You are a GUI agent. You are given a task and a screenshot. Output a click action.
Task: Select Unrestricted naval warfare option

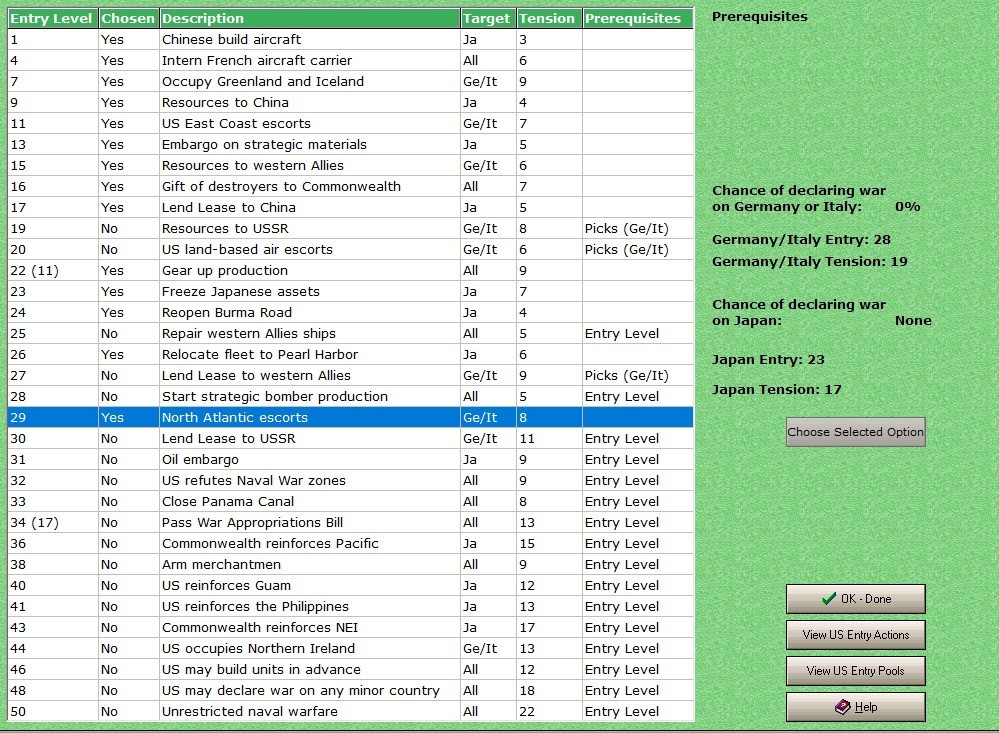click(x=350, y=712)
